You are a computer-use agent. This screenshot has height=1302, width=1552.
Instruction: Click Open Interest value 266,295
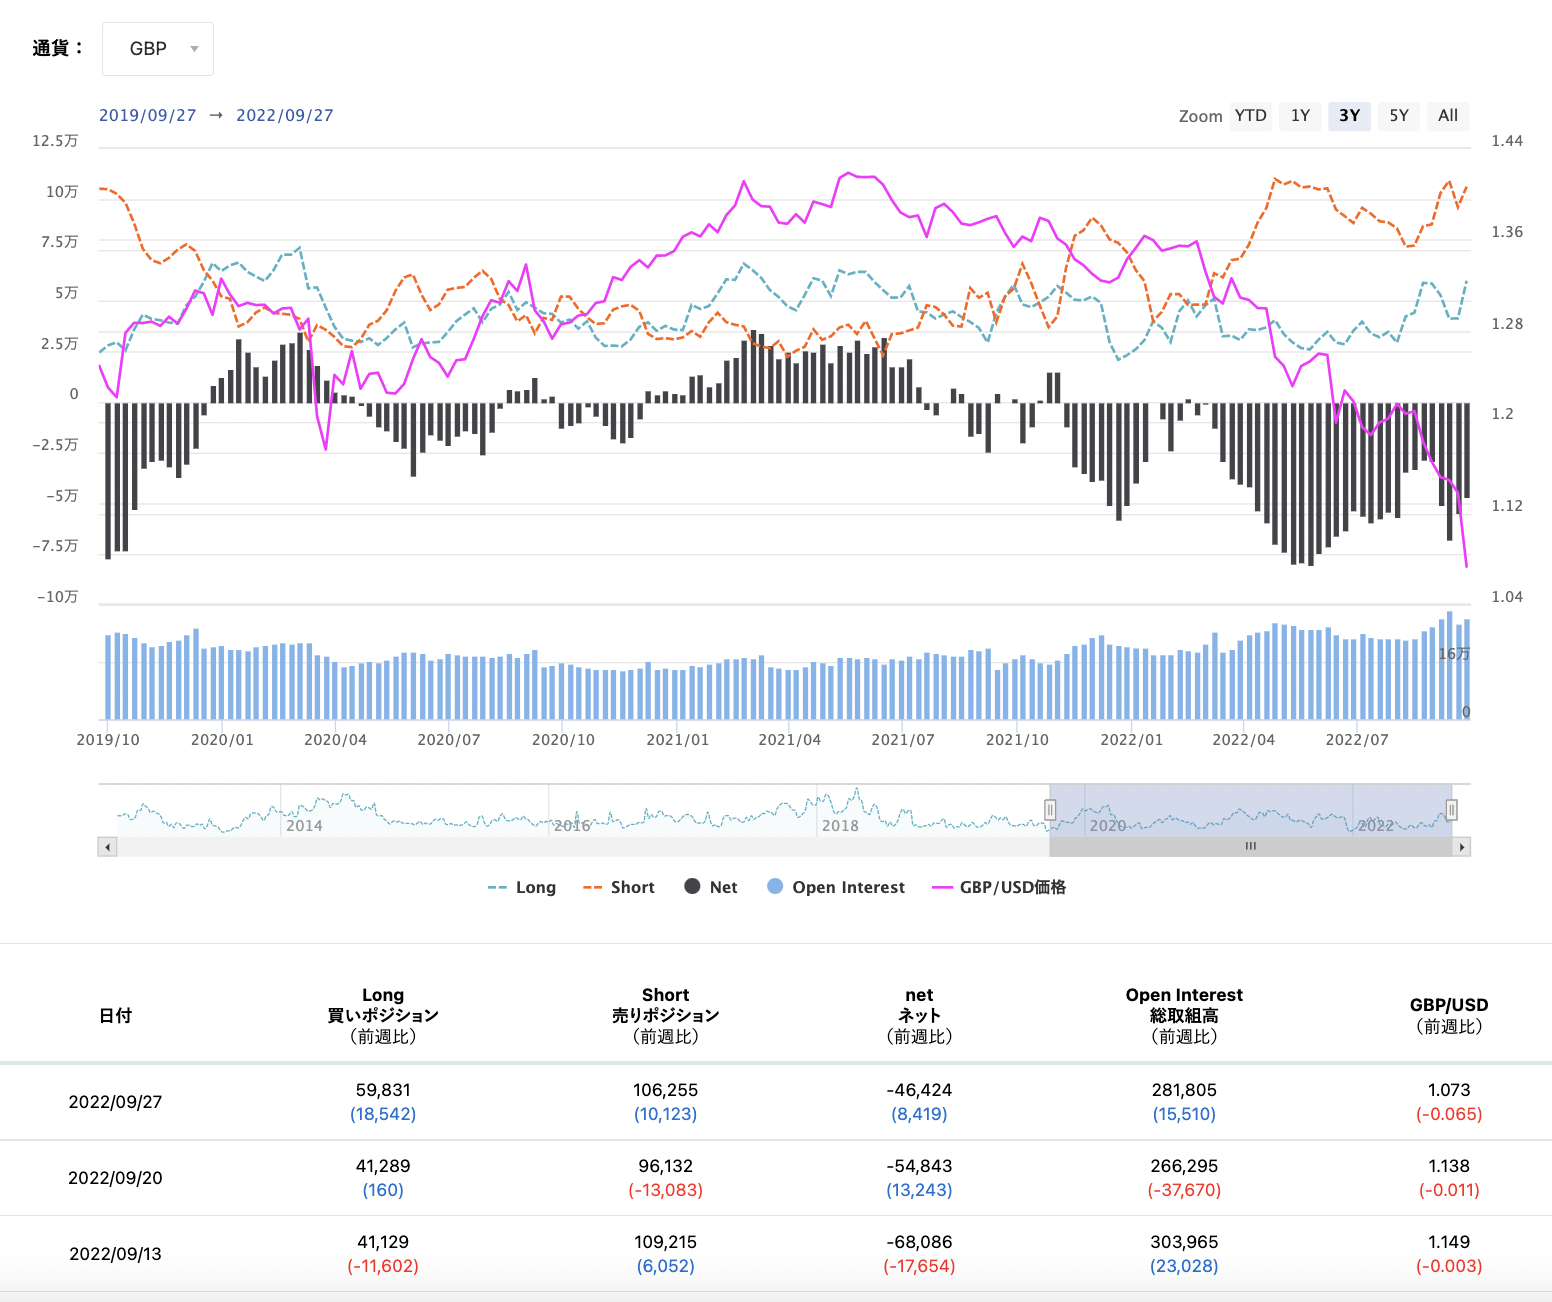pos(1184,1166)
